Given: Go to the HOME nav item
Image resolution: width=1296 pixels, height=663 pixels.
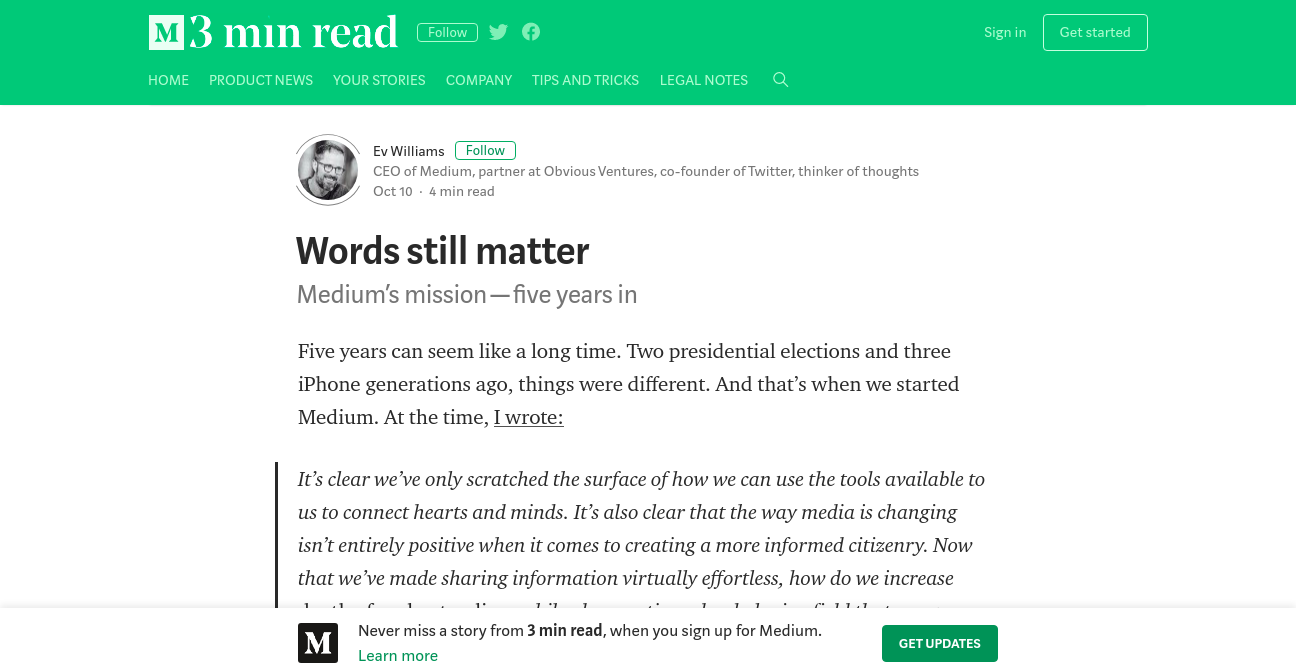Looking at the screenshot, I should tap(168, 80).
